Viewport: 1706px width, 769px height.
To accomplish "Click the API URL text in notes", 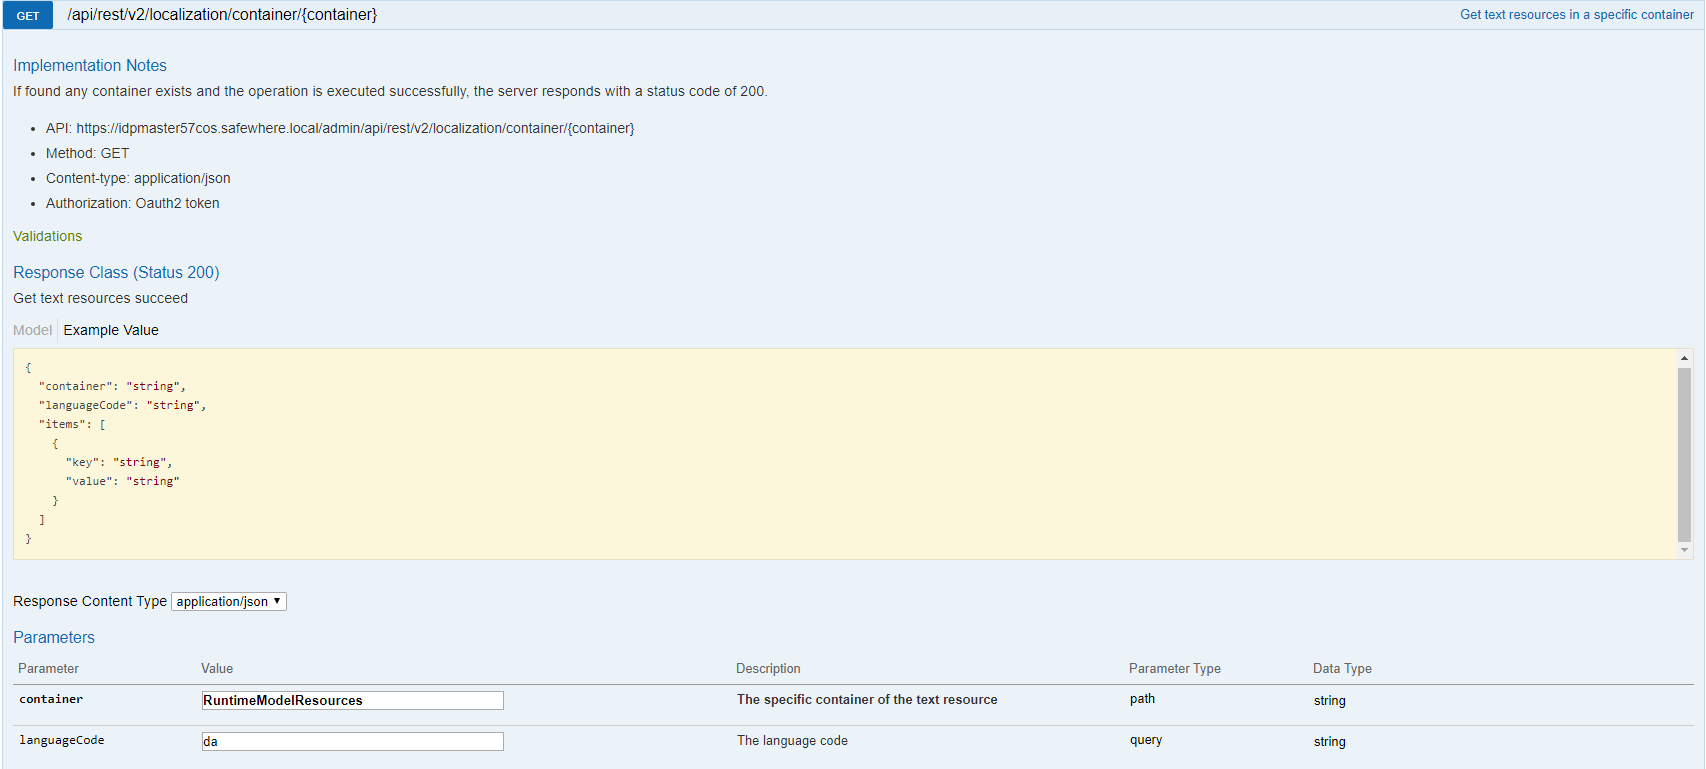I will pyautogui.click(x=355, y=128).
